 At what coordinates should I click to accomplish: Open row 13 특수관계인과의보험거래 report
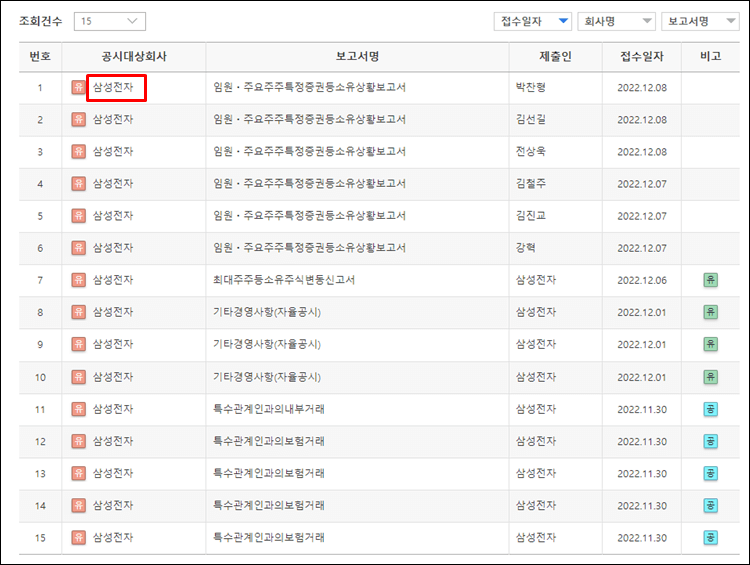click(269, 473)
